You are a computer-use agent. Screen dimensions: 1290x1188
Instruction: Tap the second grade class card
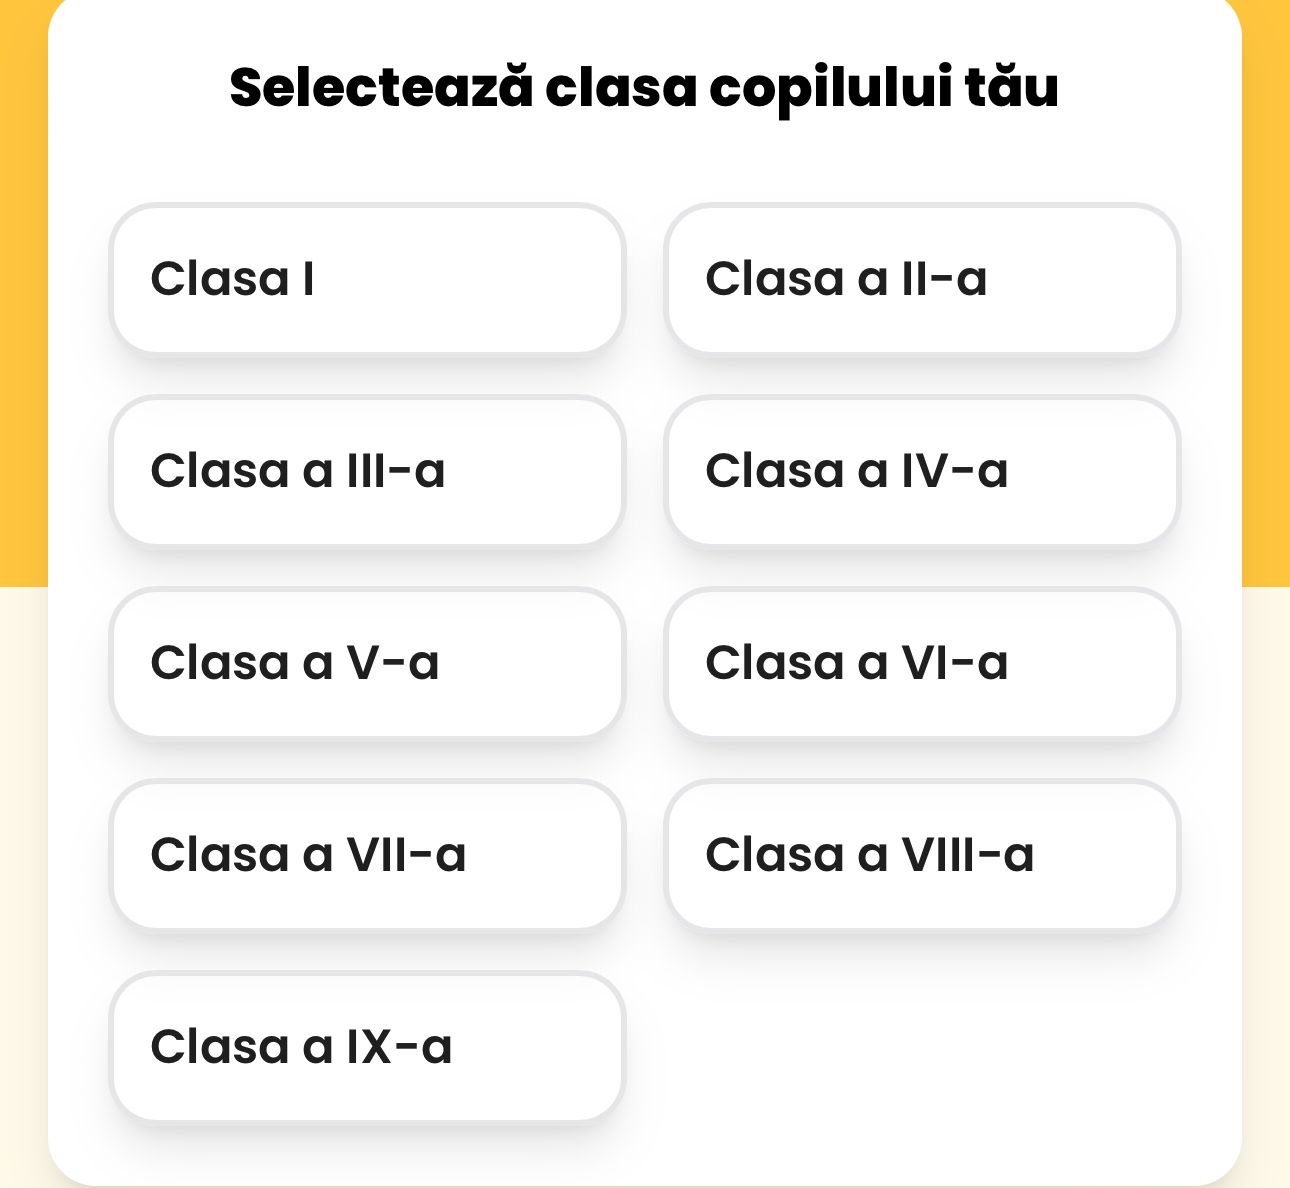(x=922, y=279)
